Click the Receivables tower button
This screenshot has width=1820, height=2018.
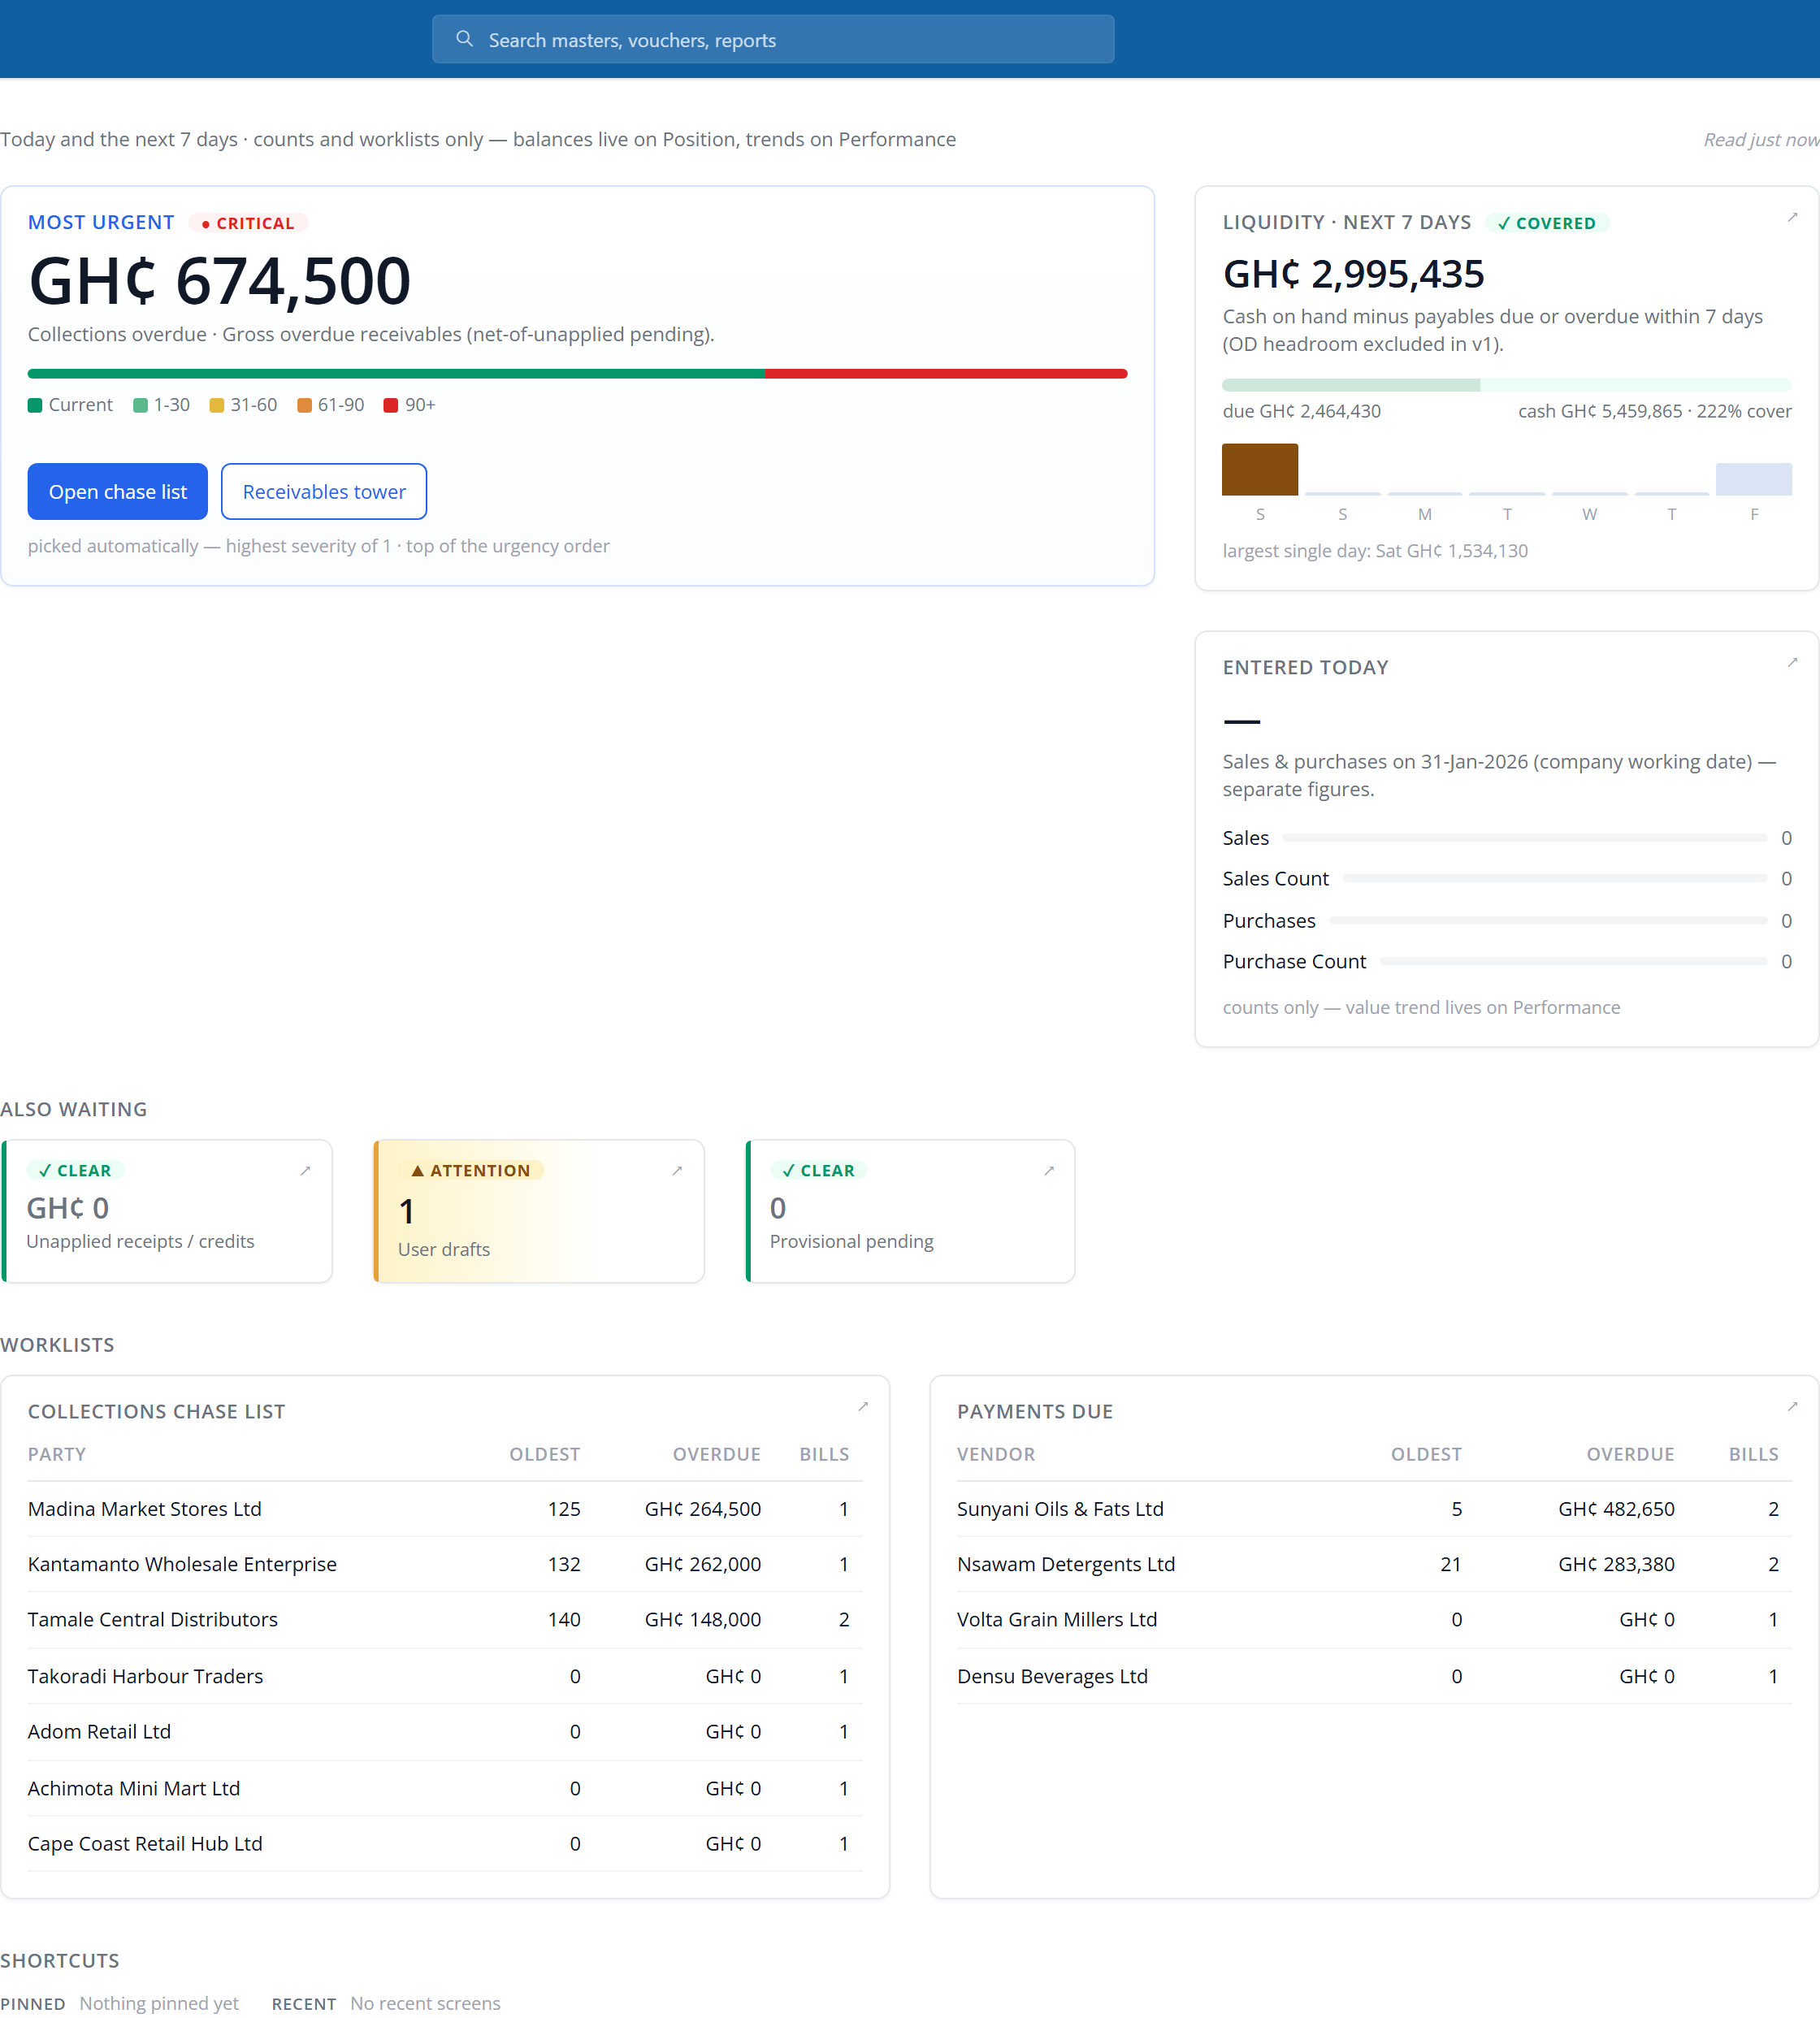324,491
